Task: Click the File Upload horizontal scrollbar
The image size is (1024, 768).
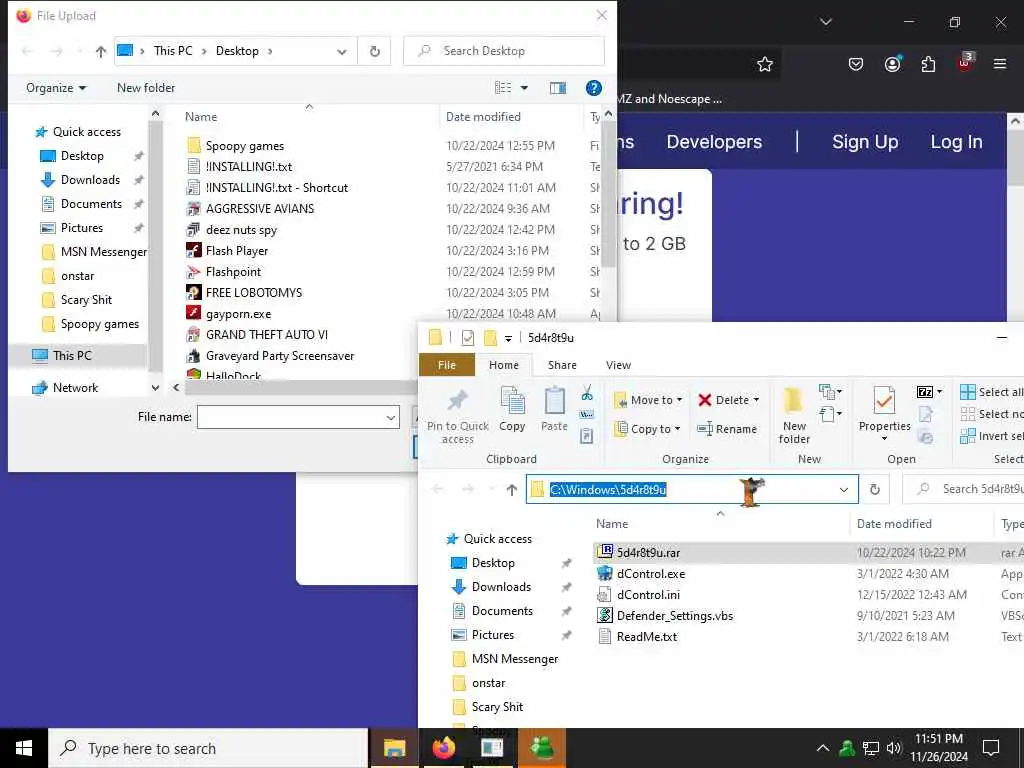Action: [300, 387]
